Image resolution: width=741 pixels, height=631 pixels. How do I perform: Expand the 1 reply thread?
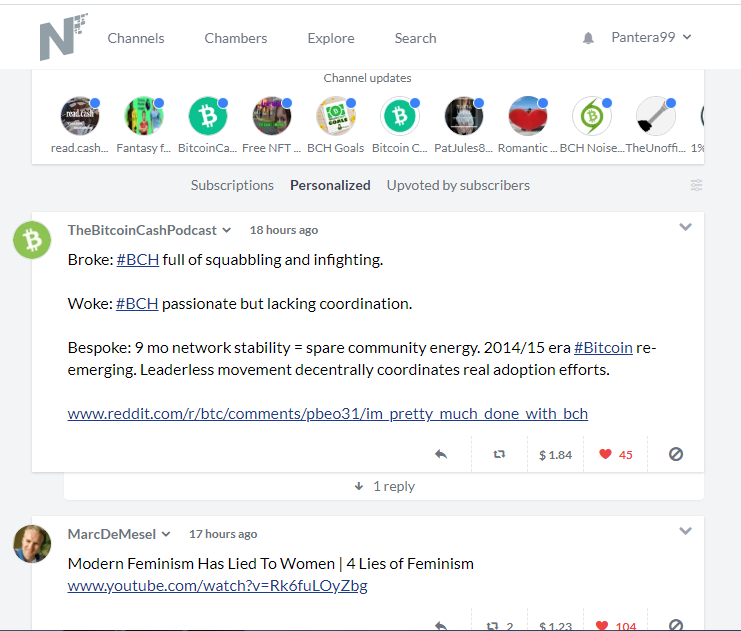point(384,486)
